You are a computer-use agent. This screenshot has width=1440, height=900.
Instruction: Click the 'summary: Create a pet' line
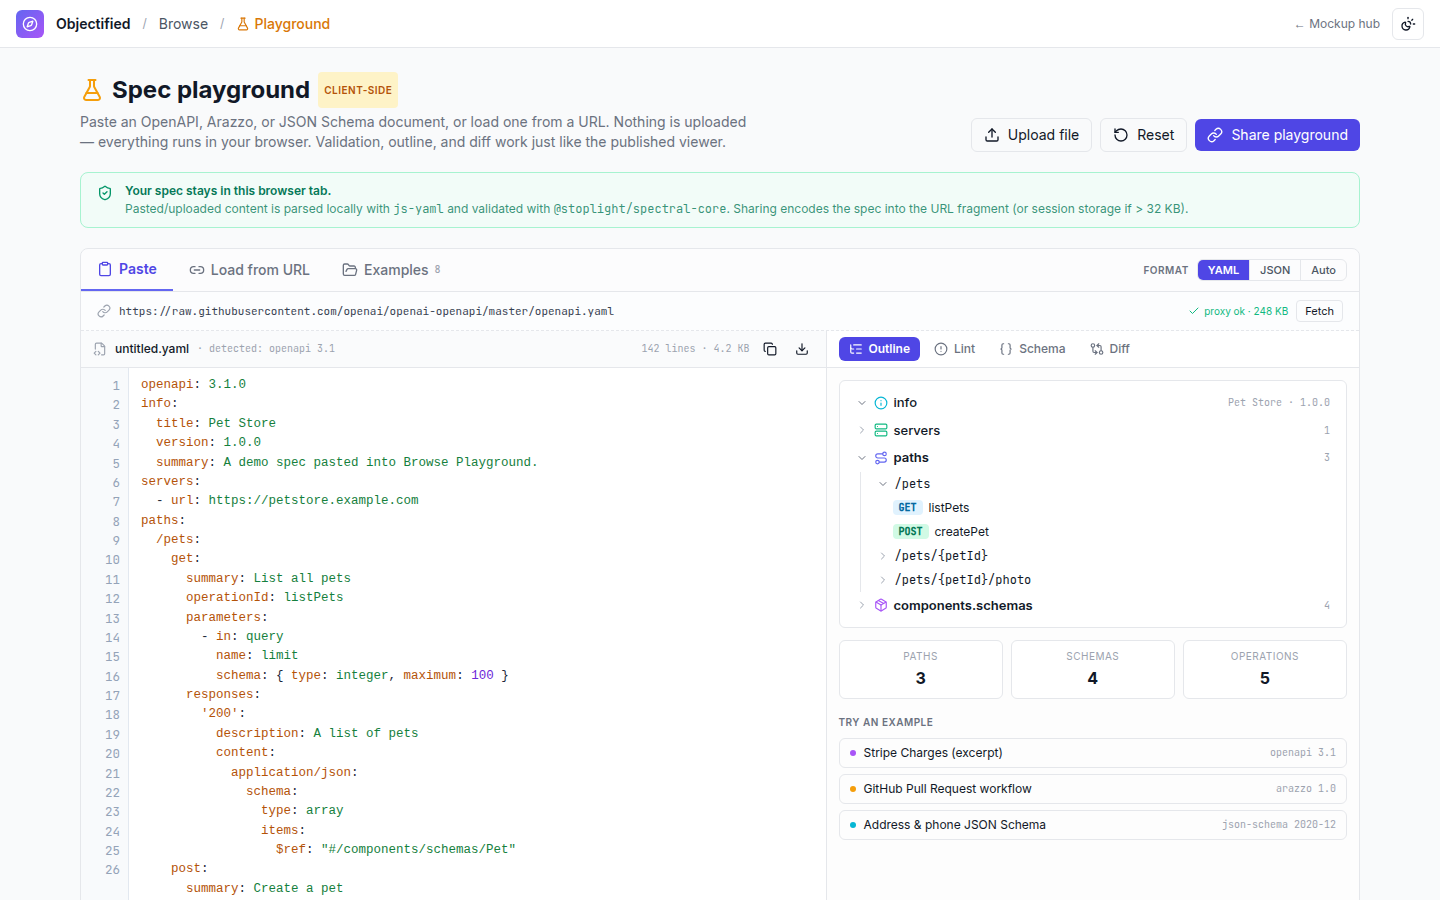264,888
